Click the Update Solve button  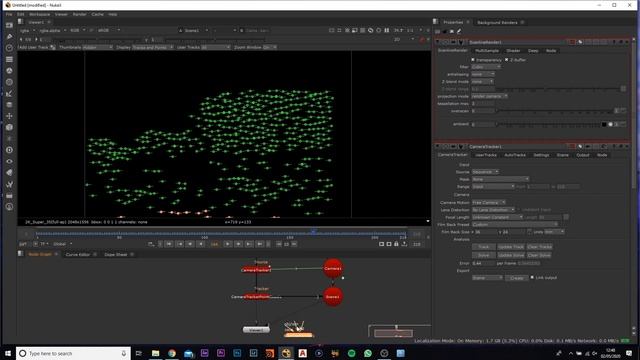tap(511, 255)
